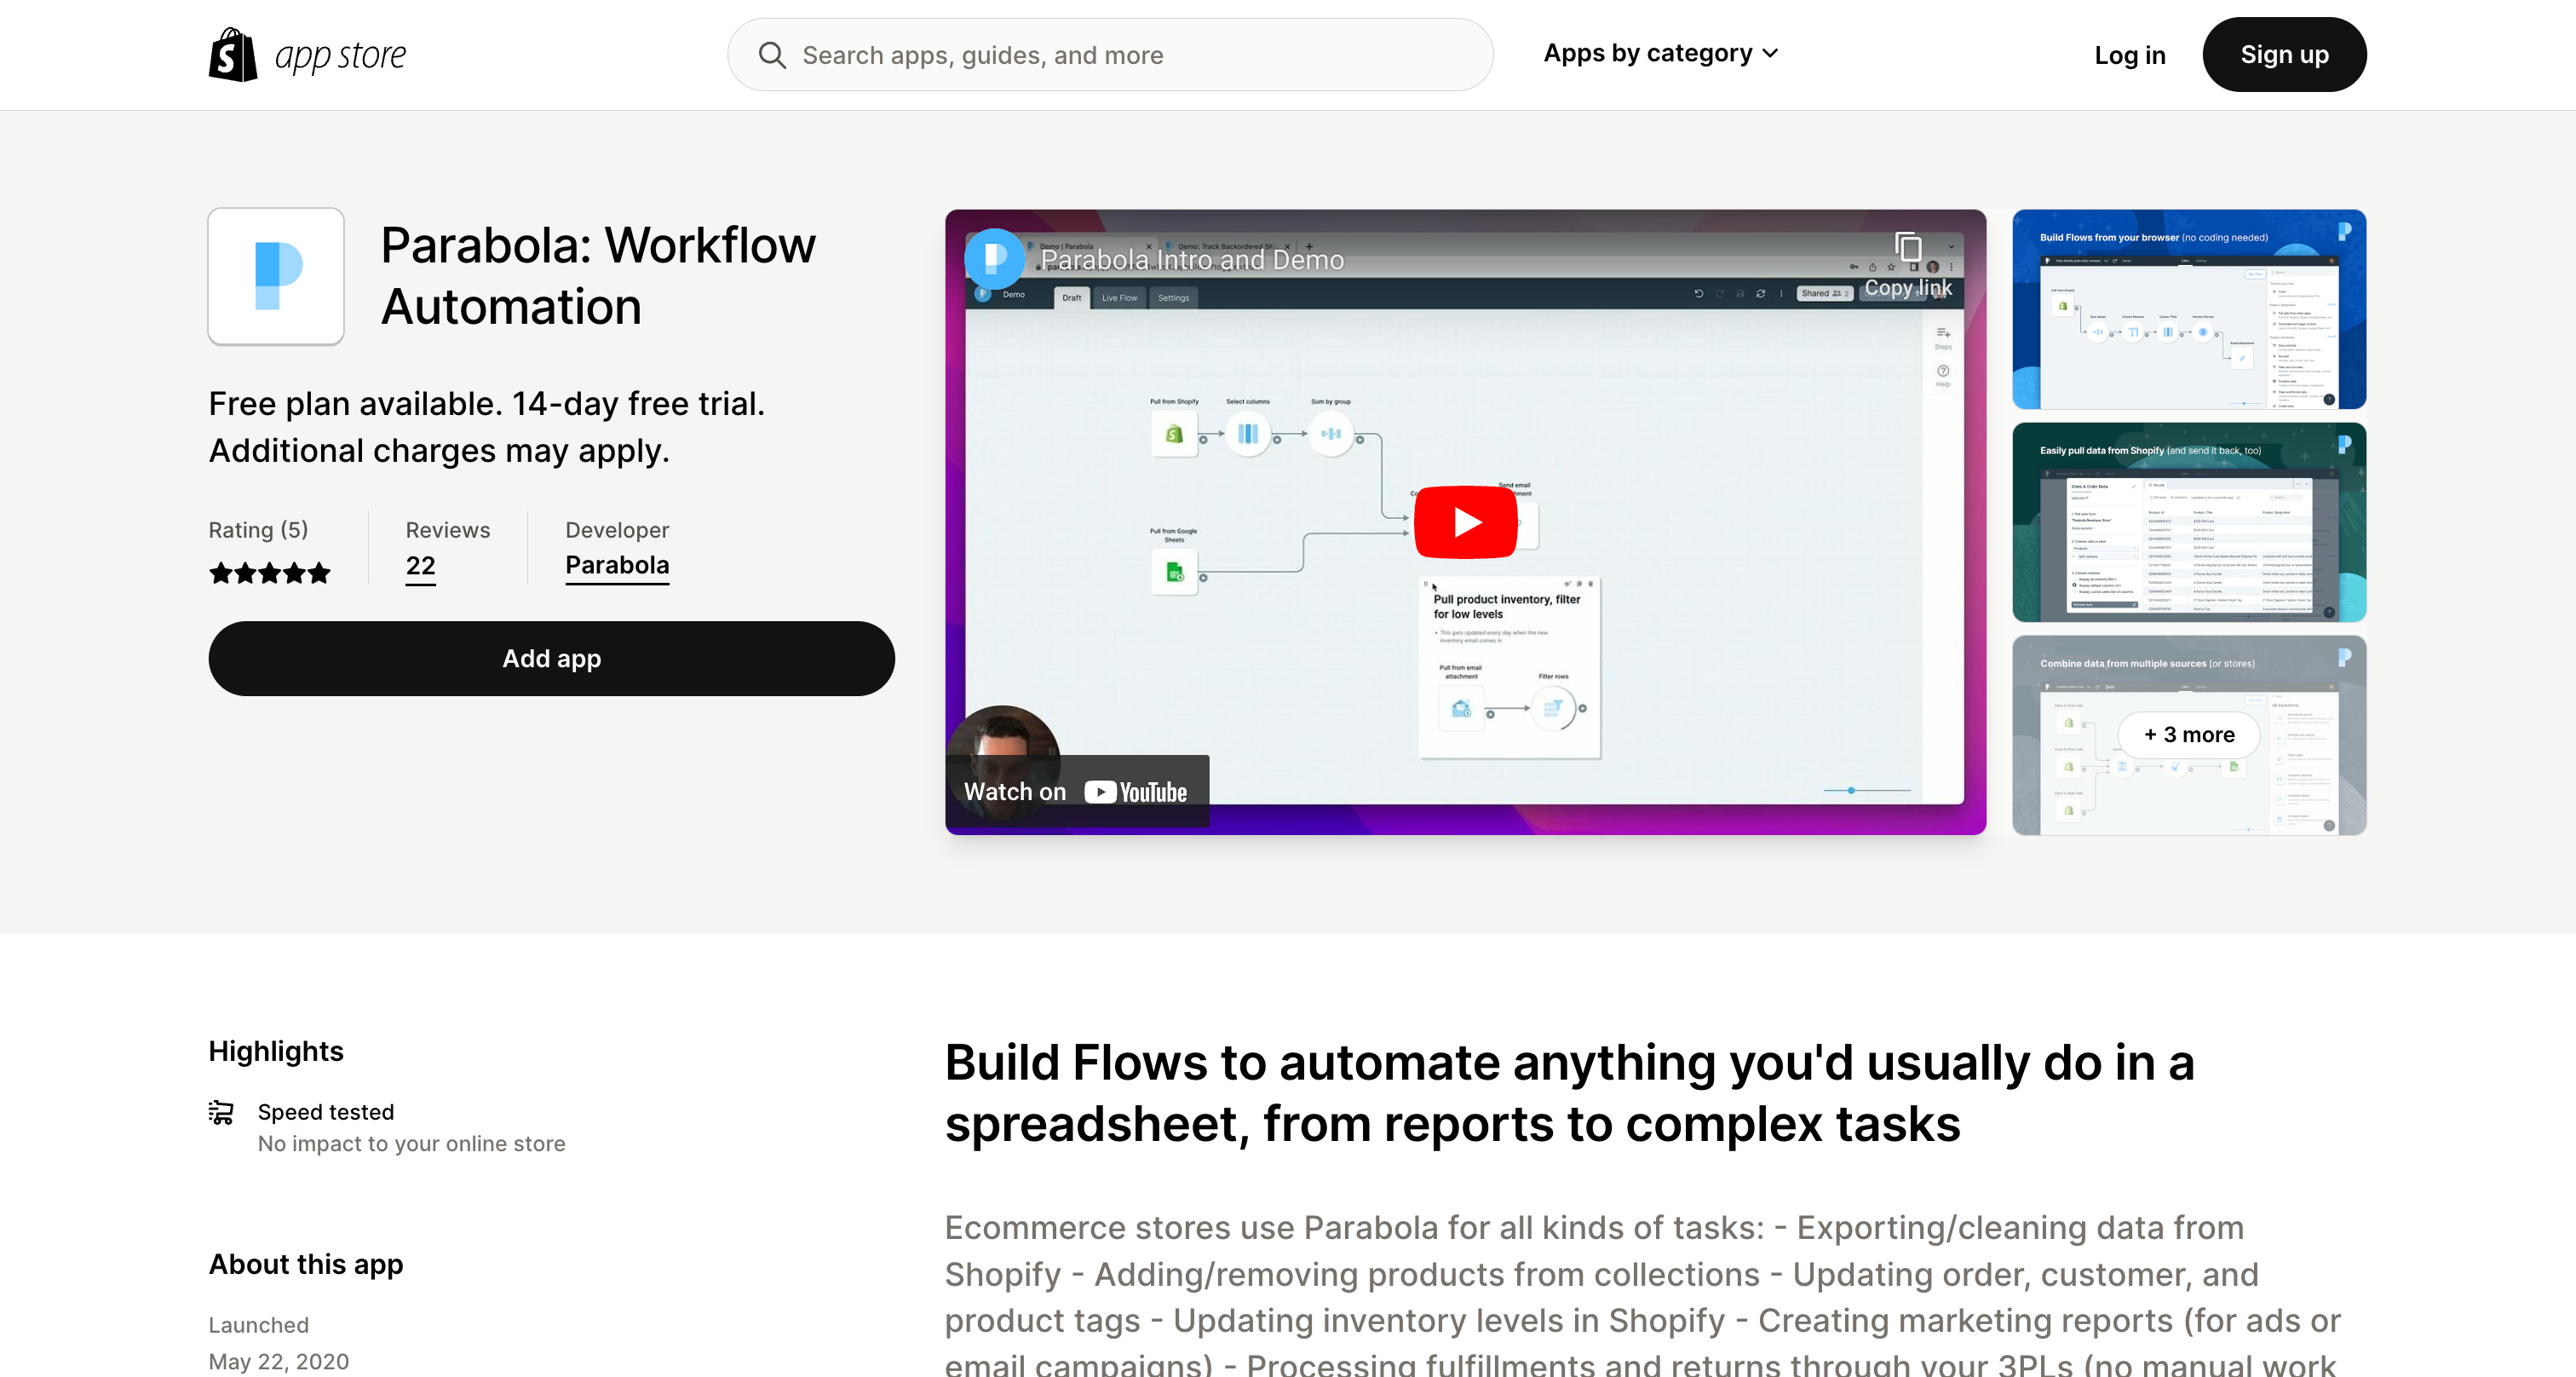Open the Easily pull data from Shopify screenshot
This screenshot has width=2576, height=1377.
point(2189,522)
